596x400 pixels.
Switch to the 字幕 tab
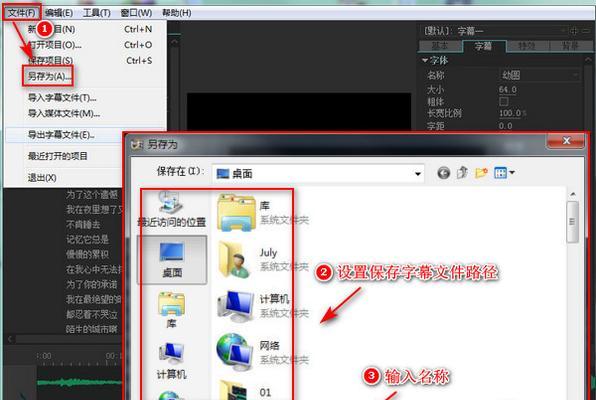coord(483,46)
